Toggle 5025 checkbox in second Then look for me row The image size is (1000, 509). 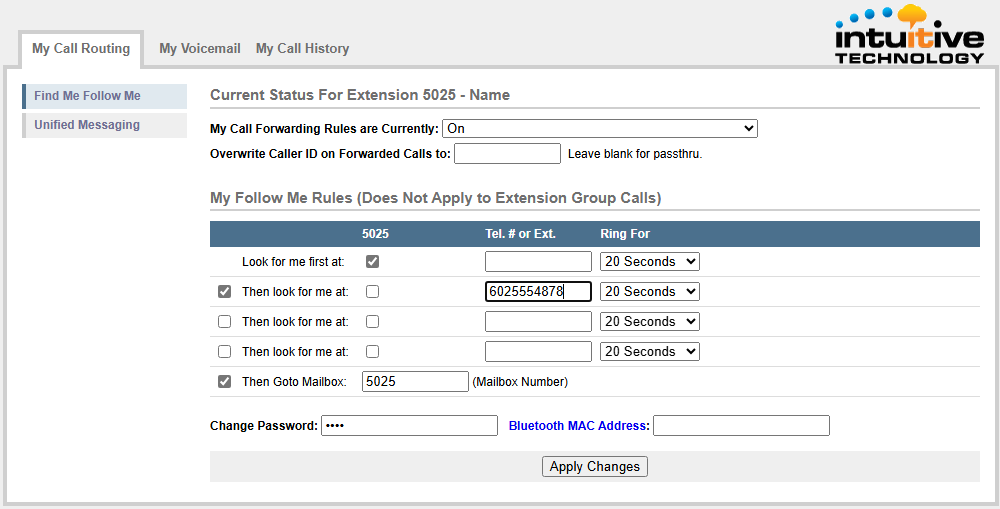tap(372, 321)
